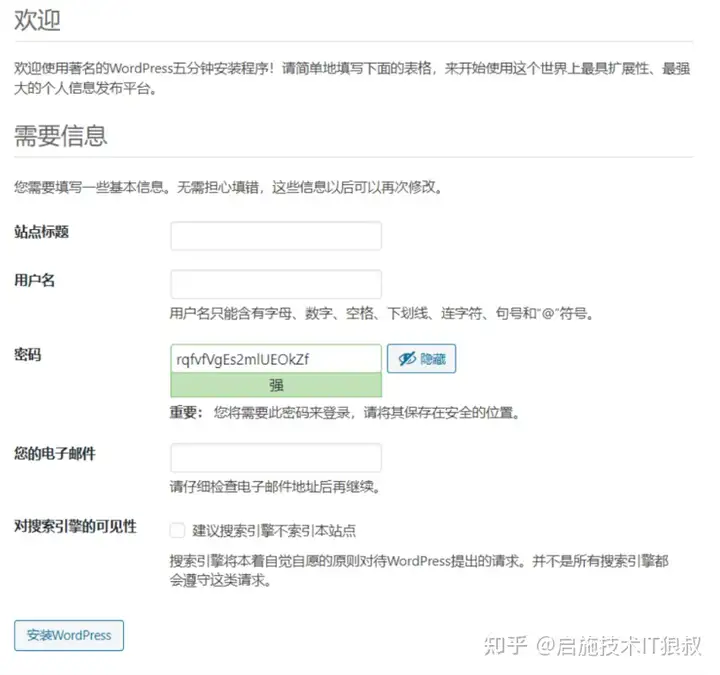Click the 搜索引擎将本着自觉自愿 description paragraph
720x675 pixels.
point(419,570)
